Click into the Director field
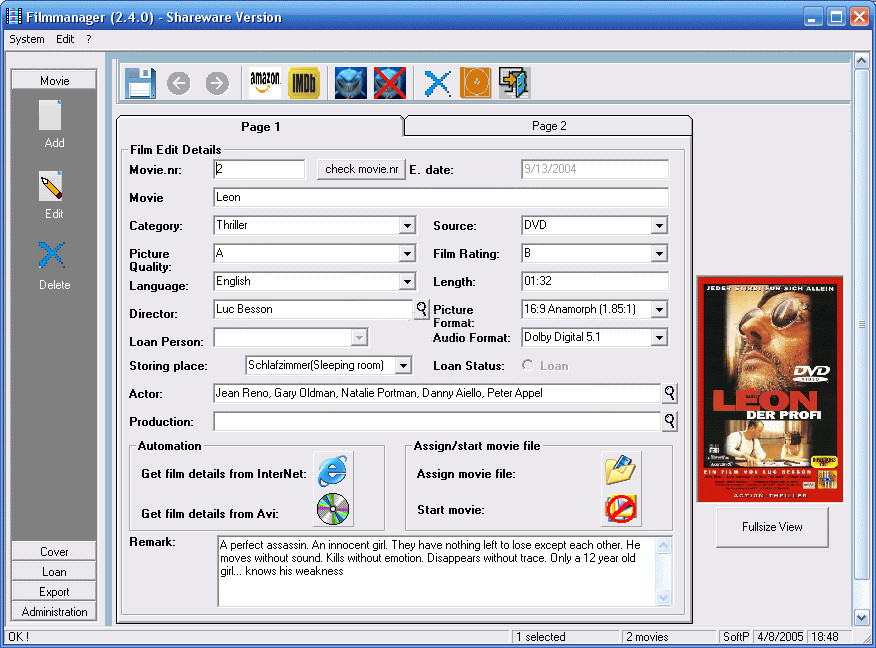The height and width of the screenshot is (648, 876). 313,309
